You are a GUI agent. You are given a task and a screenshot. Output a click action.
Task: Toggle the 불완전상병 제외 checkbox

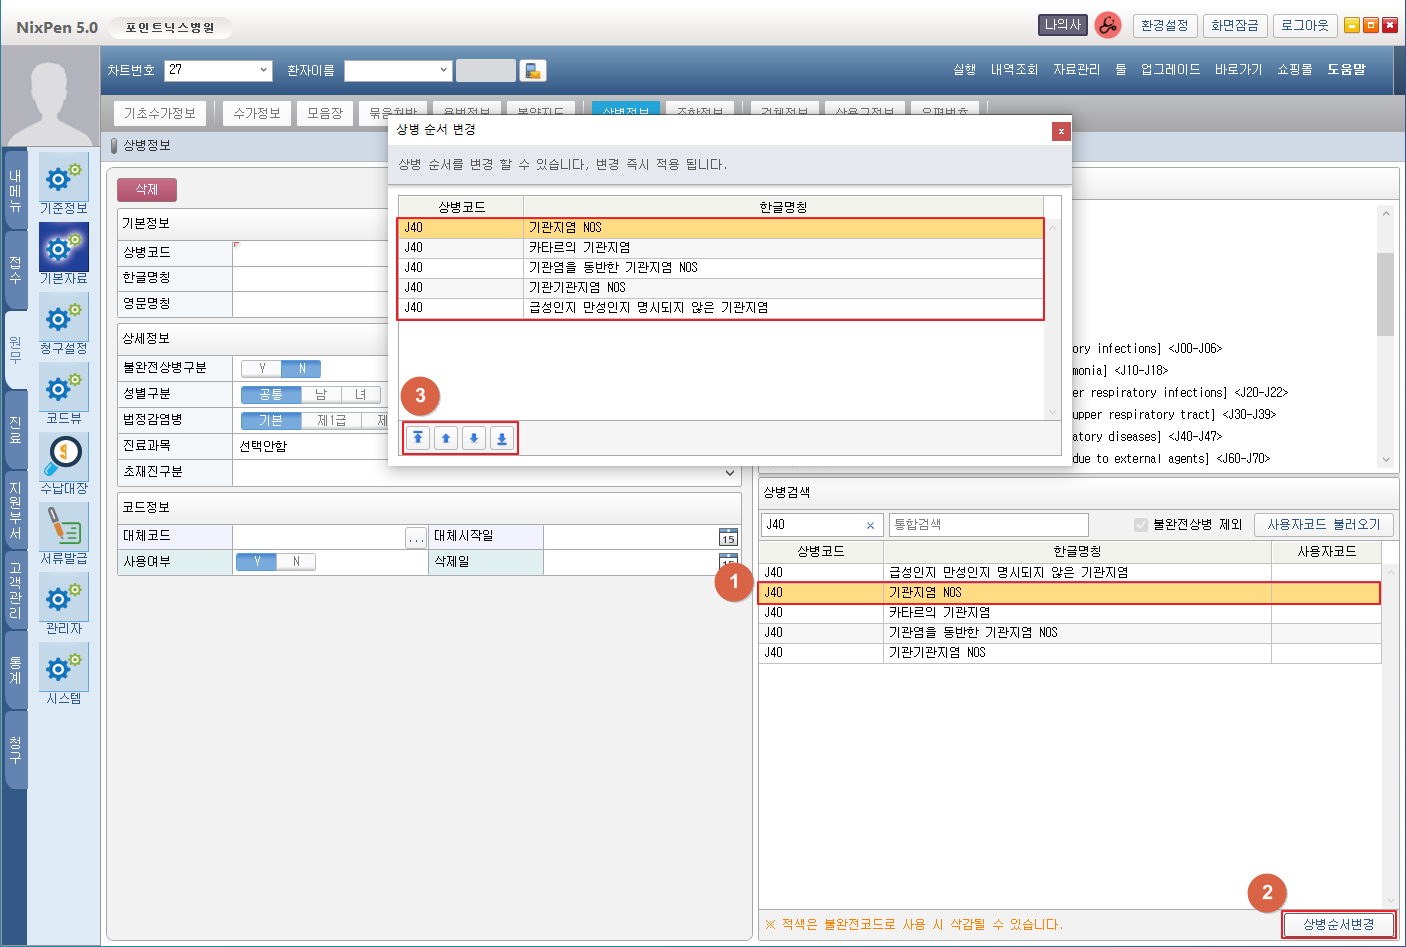coord(1141,525)
